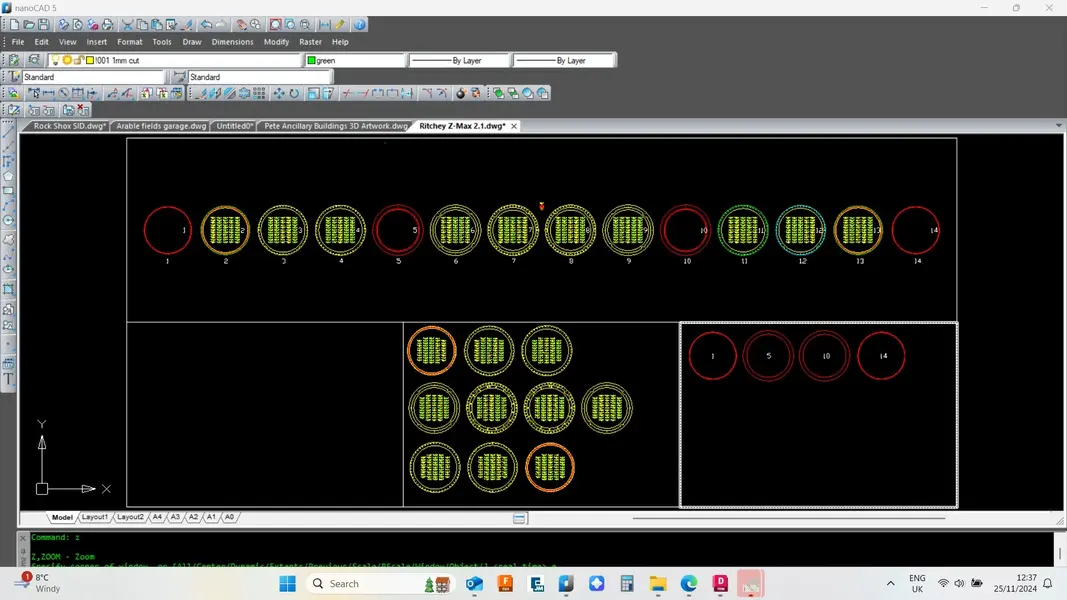Open File Explorer from the taskbar
This screenshot has height=600, width=1067.
tap(658, 584)
